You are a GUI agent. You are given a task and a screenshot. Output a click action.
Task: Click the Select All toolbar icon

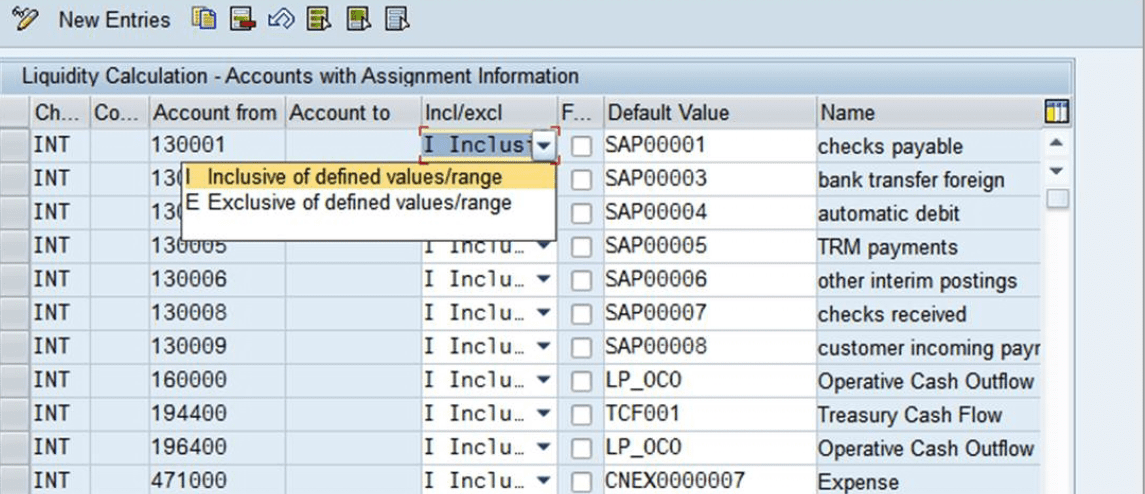point(319,19)
